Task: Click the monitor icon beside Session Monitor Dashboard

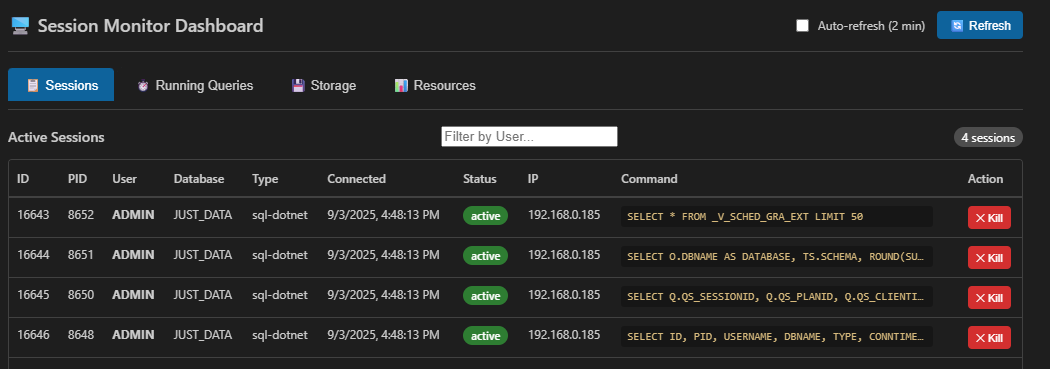Action: (x=20, y=26)
